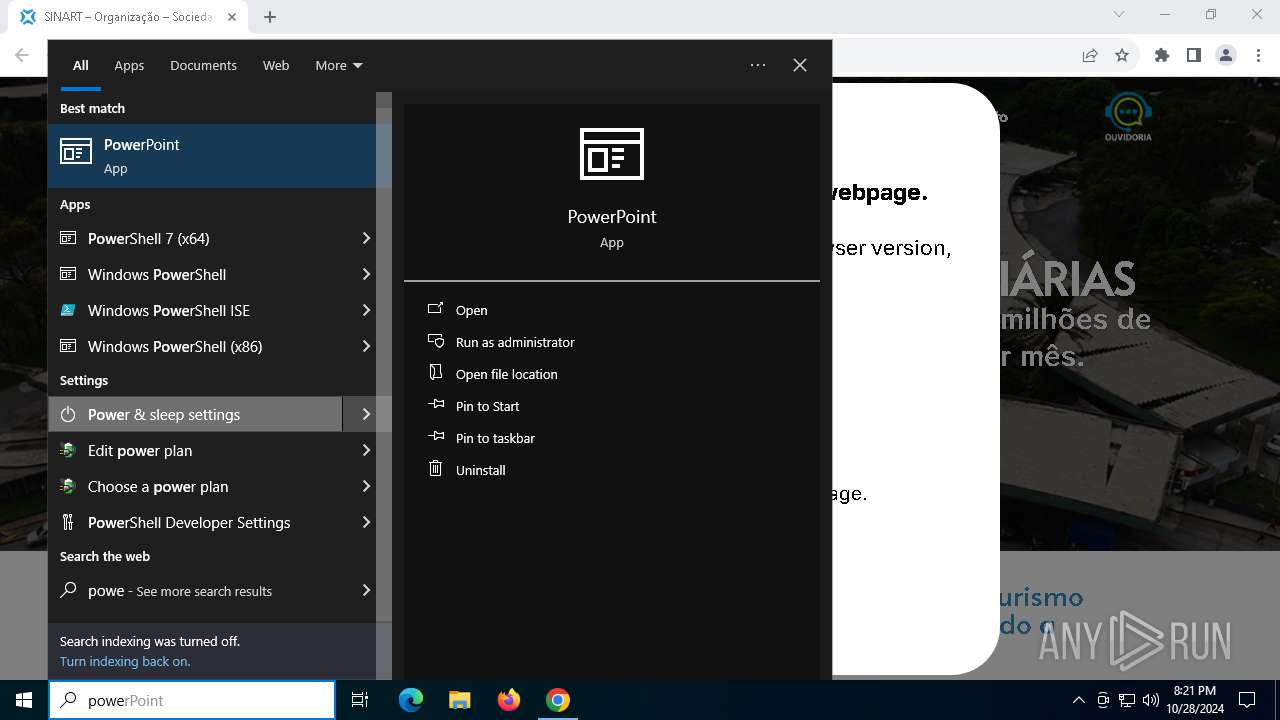Click the Pin to taskbar pin icon
This screenshot has height=720, width=1280.
(x=435, y=437)
